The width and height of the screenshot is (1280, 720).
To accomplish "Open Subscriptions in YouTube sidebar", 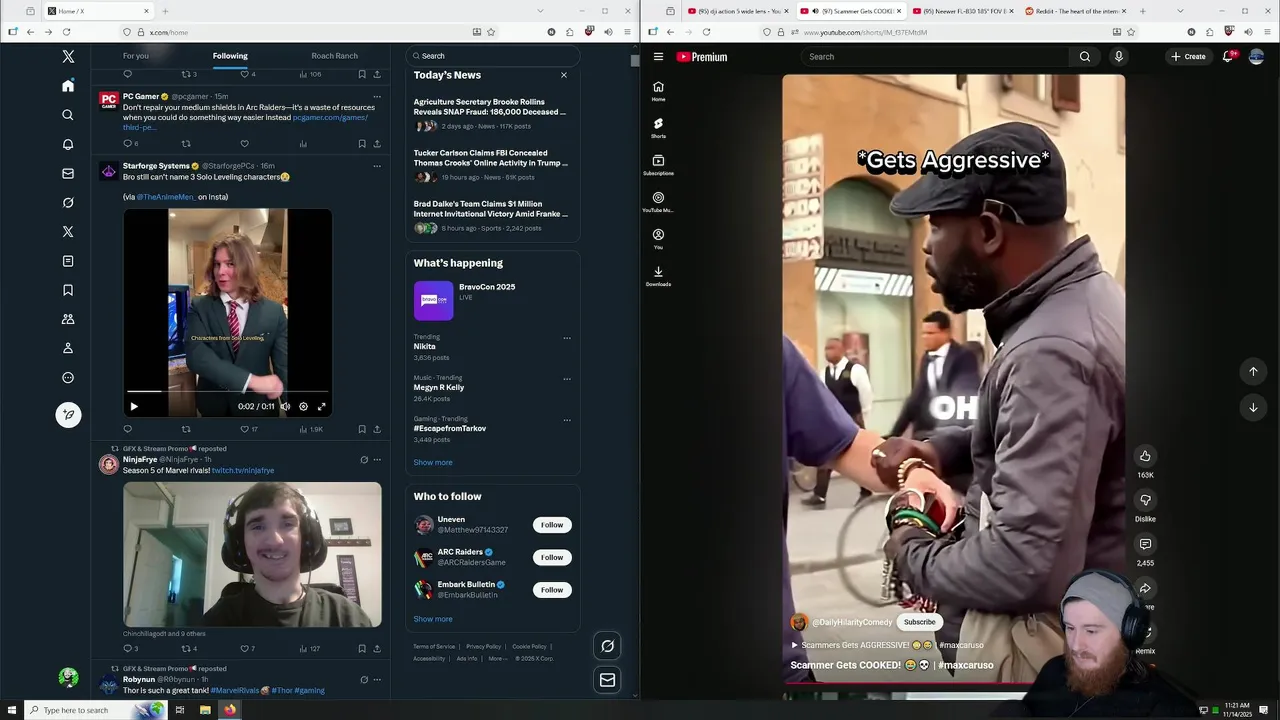I will (x=658, y=165).
